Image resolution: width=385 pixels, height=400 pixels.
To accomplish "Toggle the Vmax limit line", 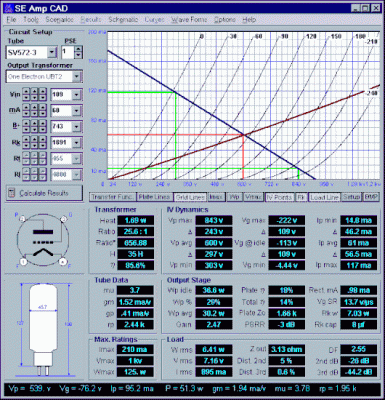I will (253, 197).
